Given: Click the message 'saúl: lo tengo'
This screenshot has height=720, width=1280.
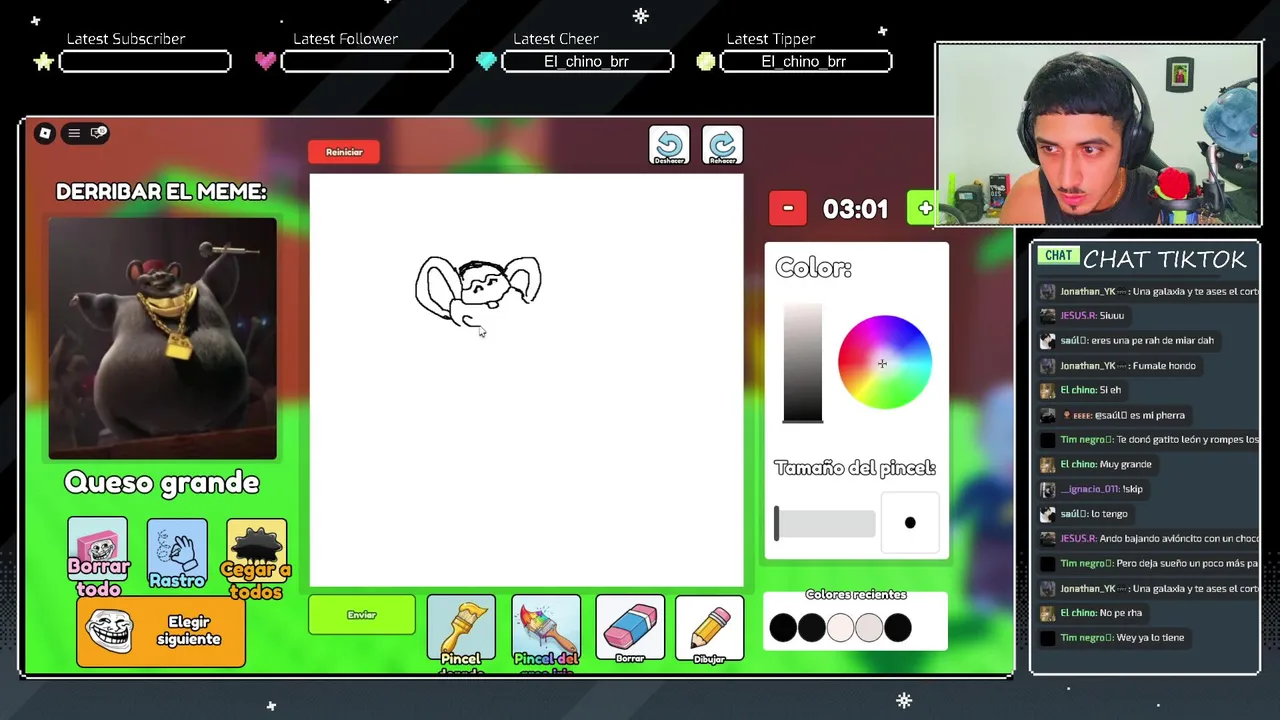Looking at the screenshot, I should 1094,514.
